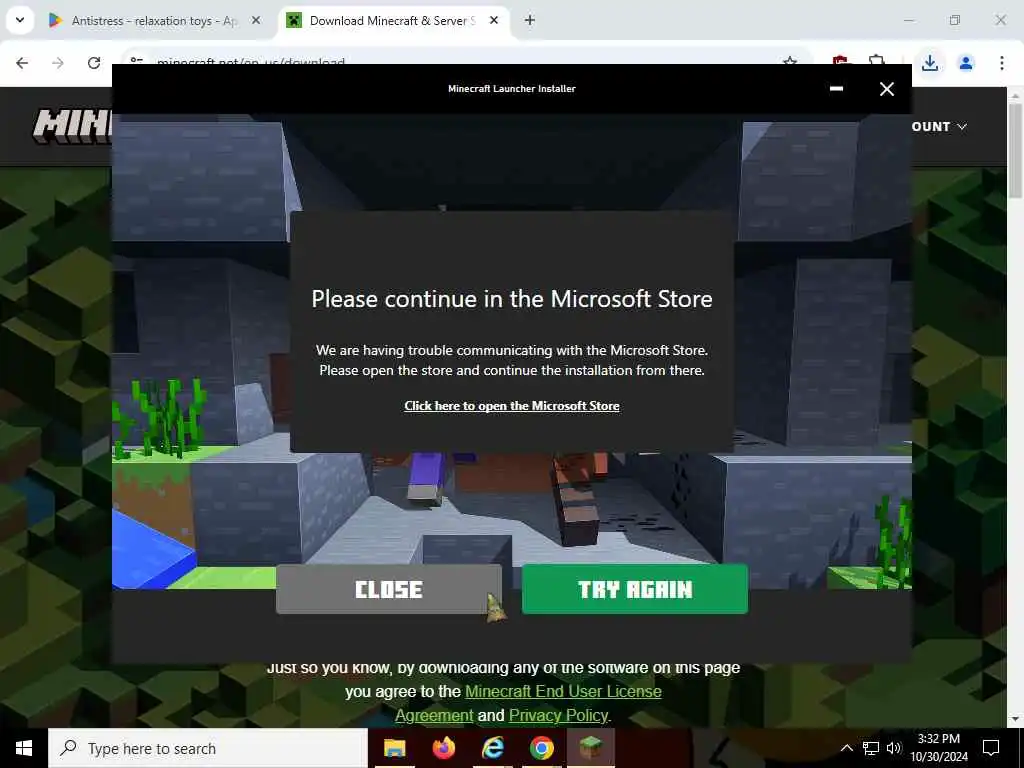Open network status tray icon
Viewport: 1024px width, 768px height.
tap(871, 748)
